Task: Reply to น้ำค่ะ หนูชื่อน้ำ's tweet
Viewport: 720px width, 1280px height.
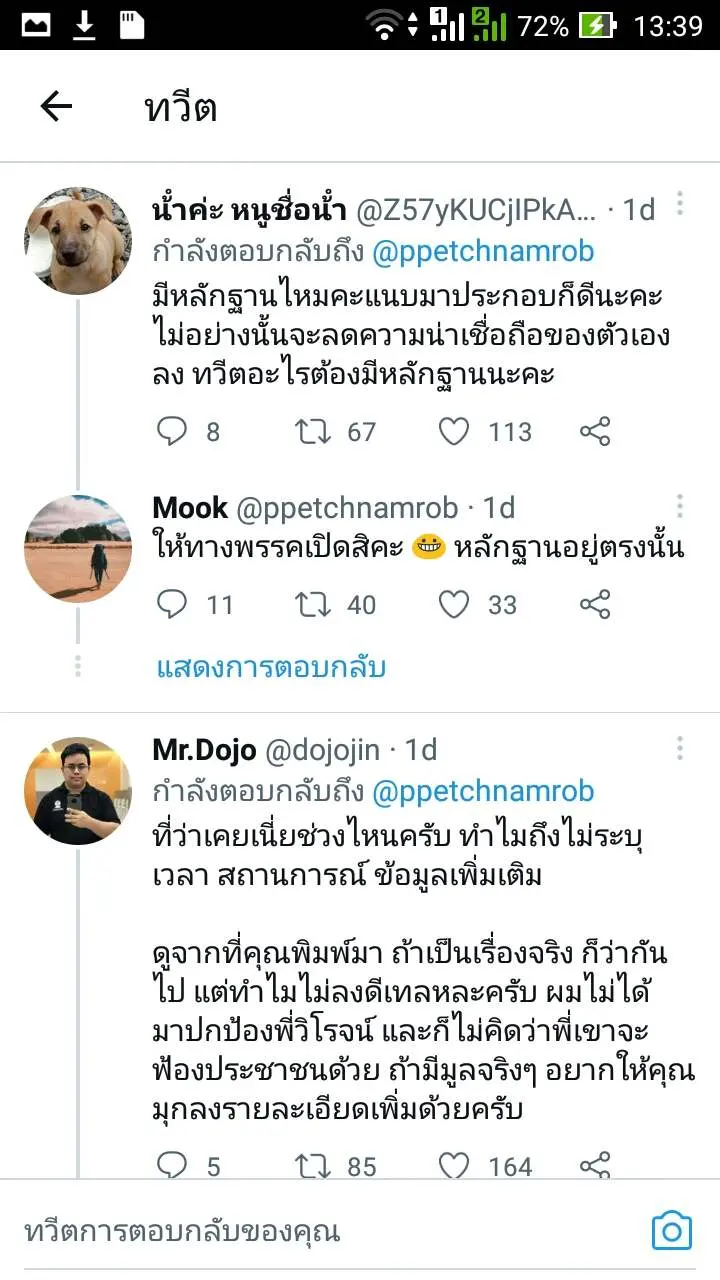Action: coord(173,432)
